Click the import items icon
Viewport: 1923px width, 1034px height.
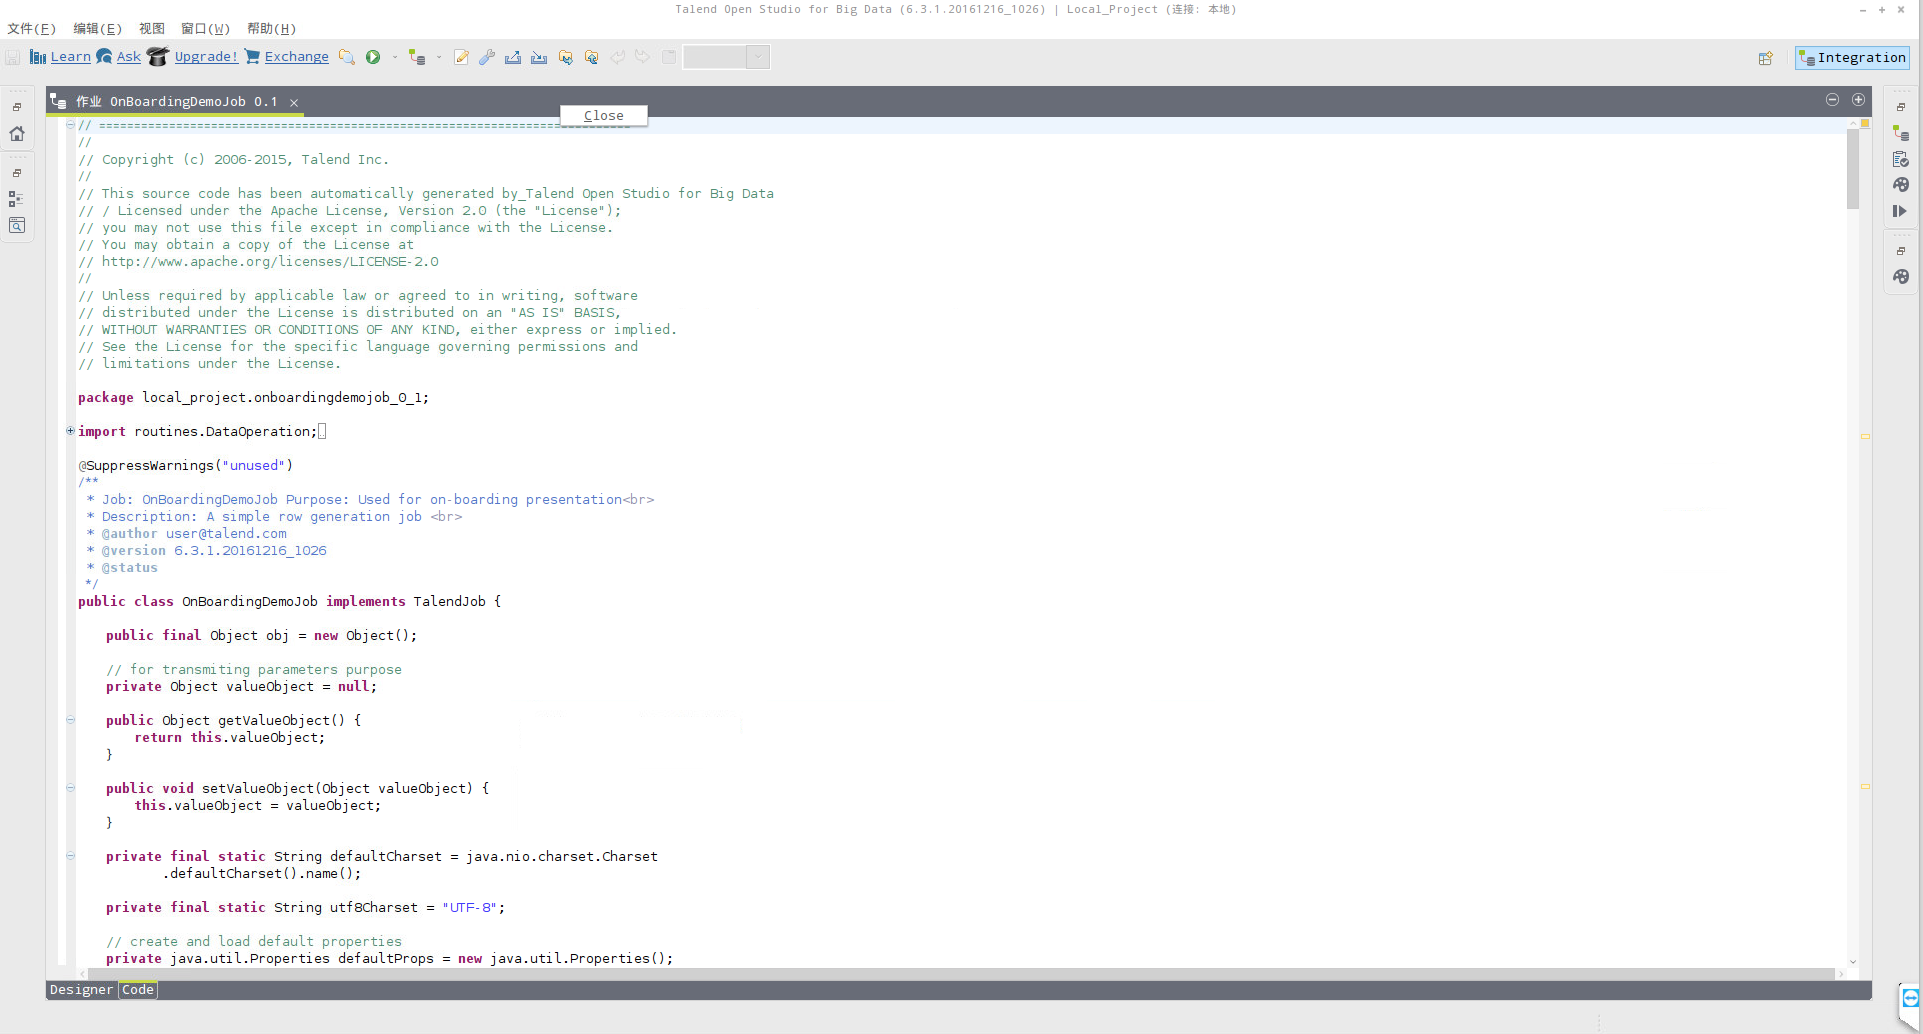pos(539,57)
